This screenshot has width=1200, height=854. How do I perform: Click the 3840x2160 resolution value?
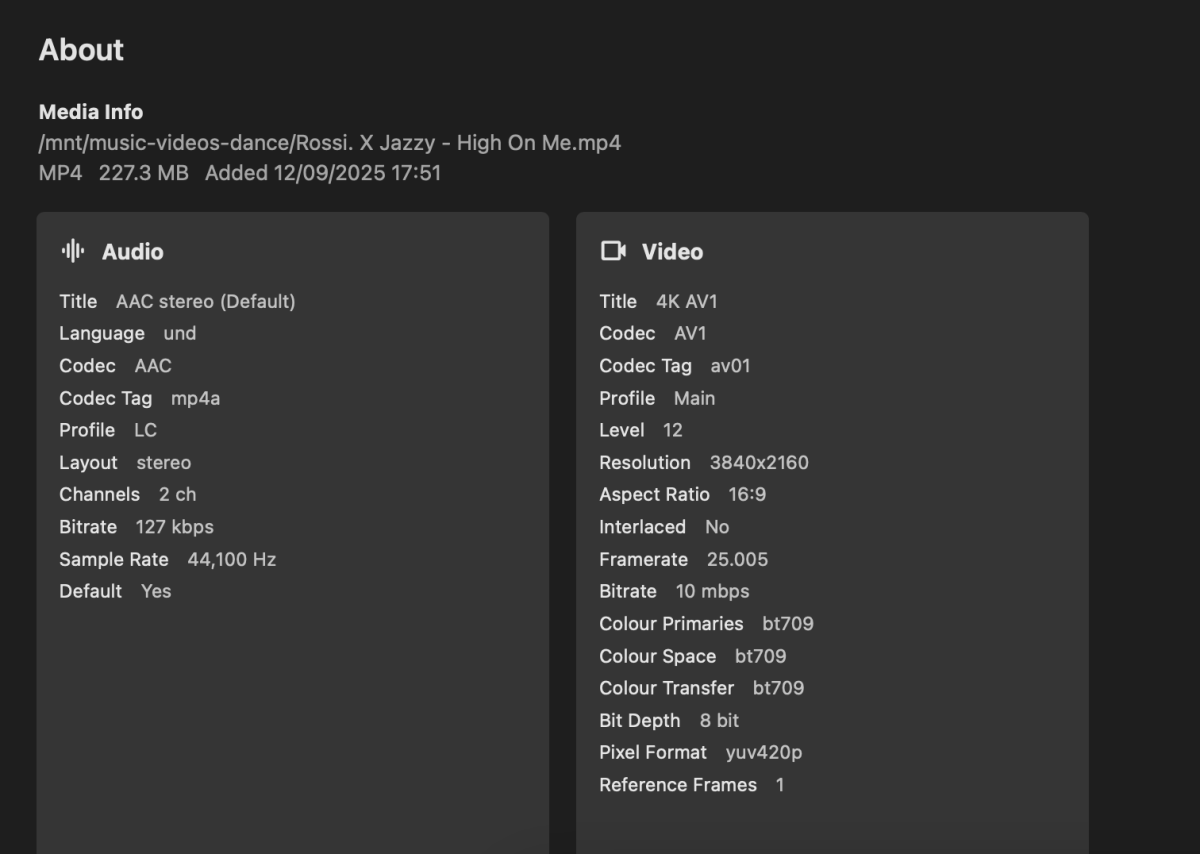pyautogui.click(x=758, y=463)
